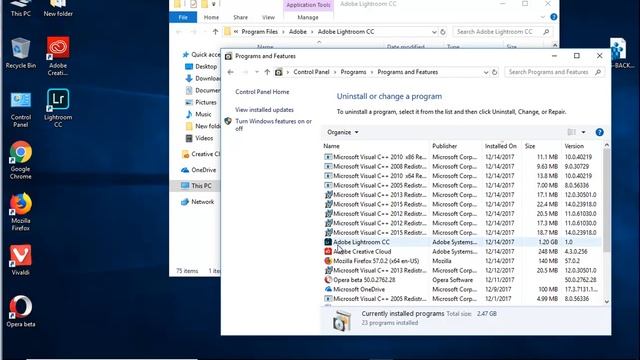The image size is (640, 360).
Task: Open the Adobe Creative Cloud desktop shortcut
Action: coord(58,56)
